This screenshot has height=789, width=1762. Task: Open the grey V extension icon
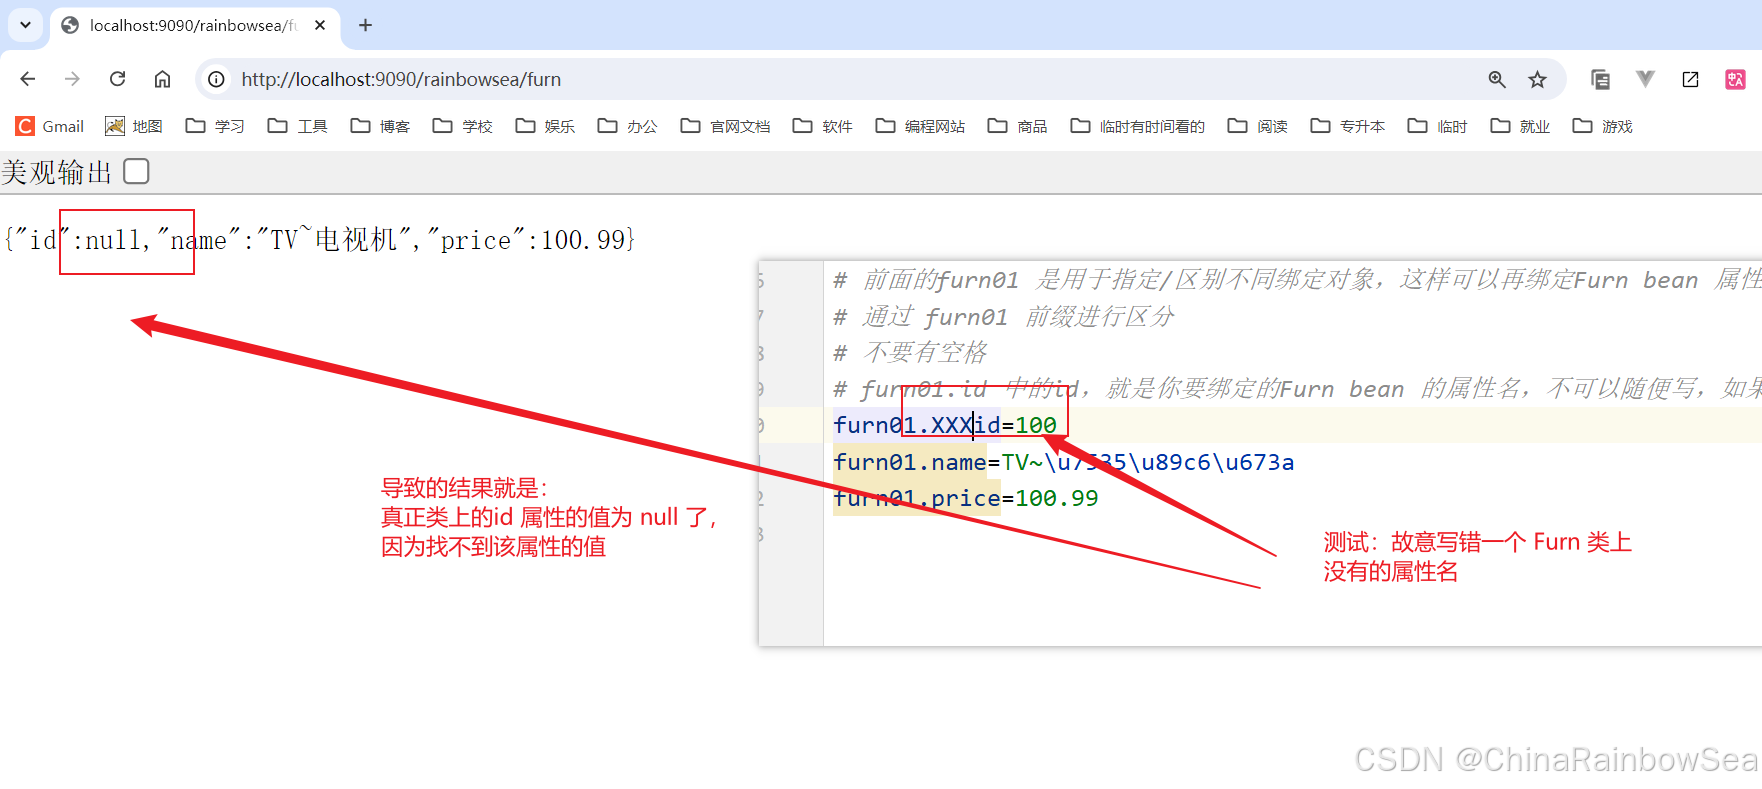pyautogui.click(x=1645, y=79)
